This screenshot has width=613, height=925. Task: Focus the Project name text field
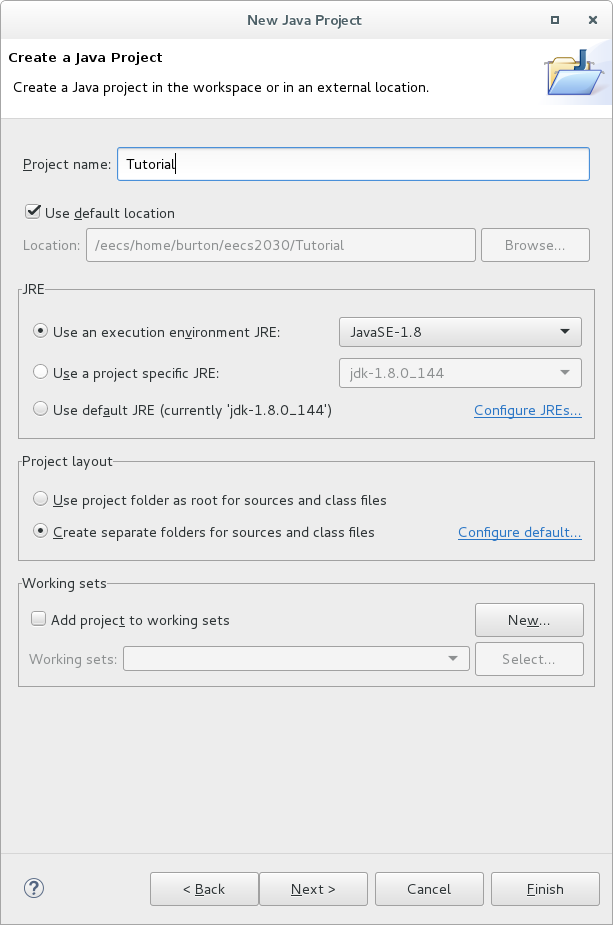click(x=353, y=164)
